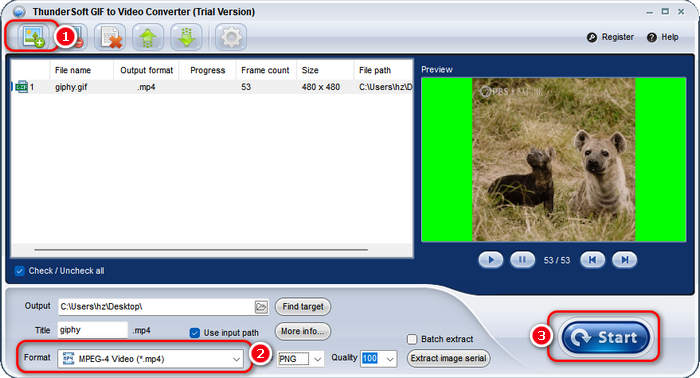The width and height of the screenshot is (700, 378).
Task: Enable the Batch extract checkbox
Action: [412, 339]
